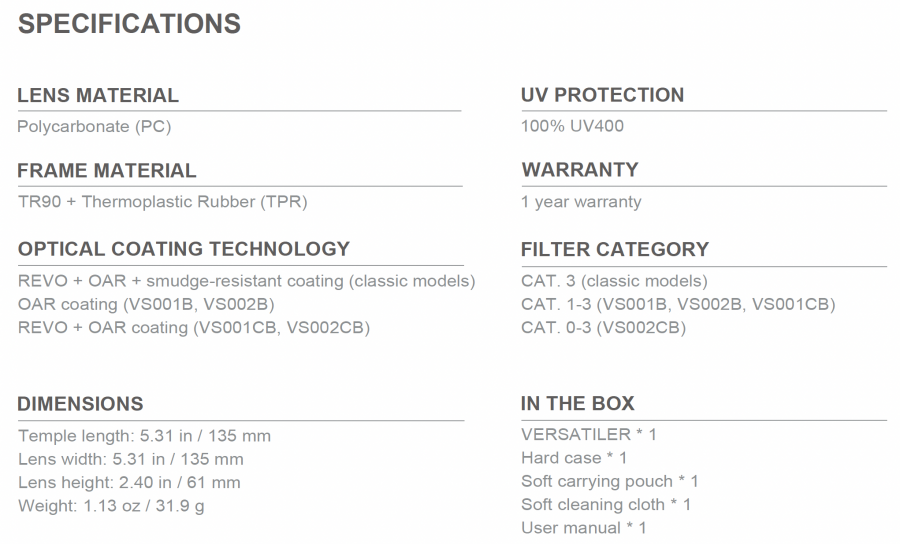Click the Weight 31.9 g line
900x544 pixels.
[x=111, y=506]
